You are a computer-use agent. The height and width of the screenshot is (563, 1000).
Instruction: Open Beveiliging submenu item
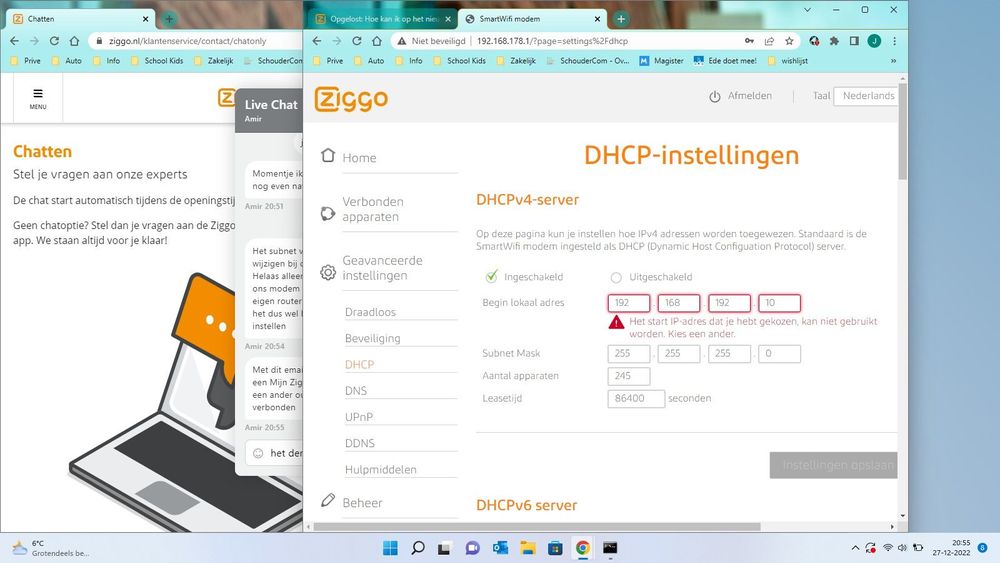coord(372,338)
